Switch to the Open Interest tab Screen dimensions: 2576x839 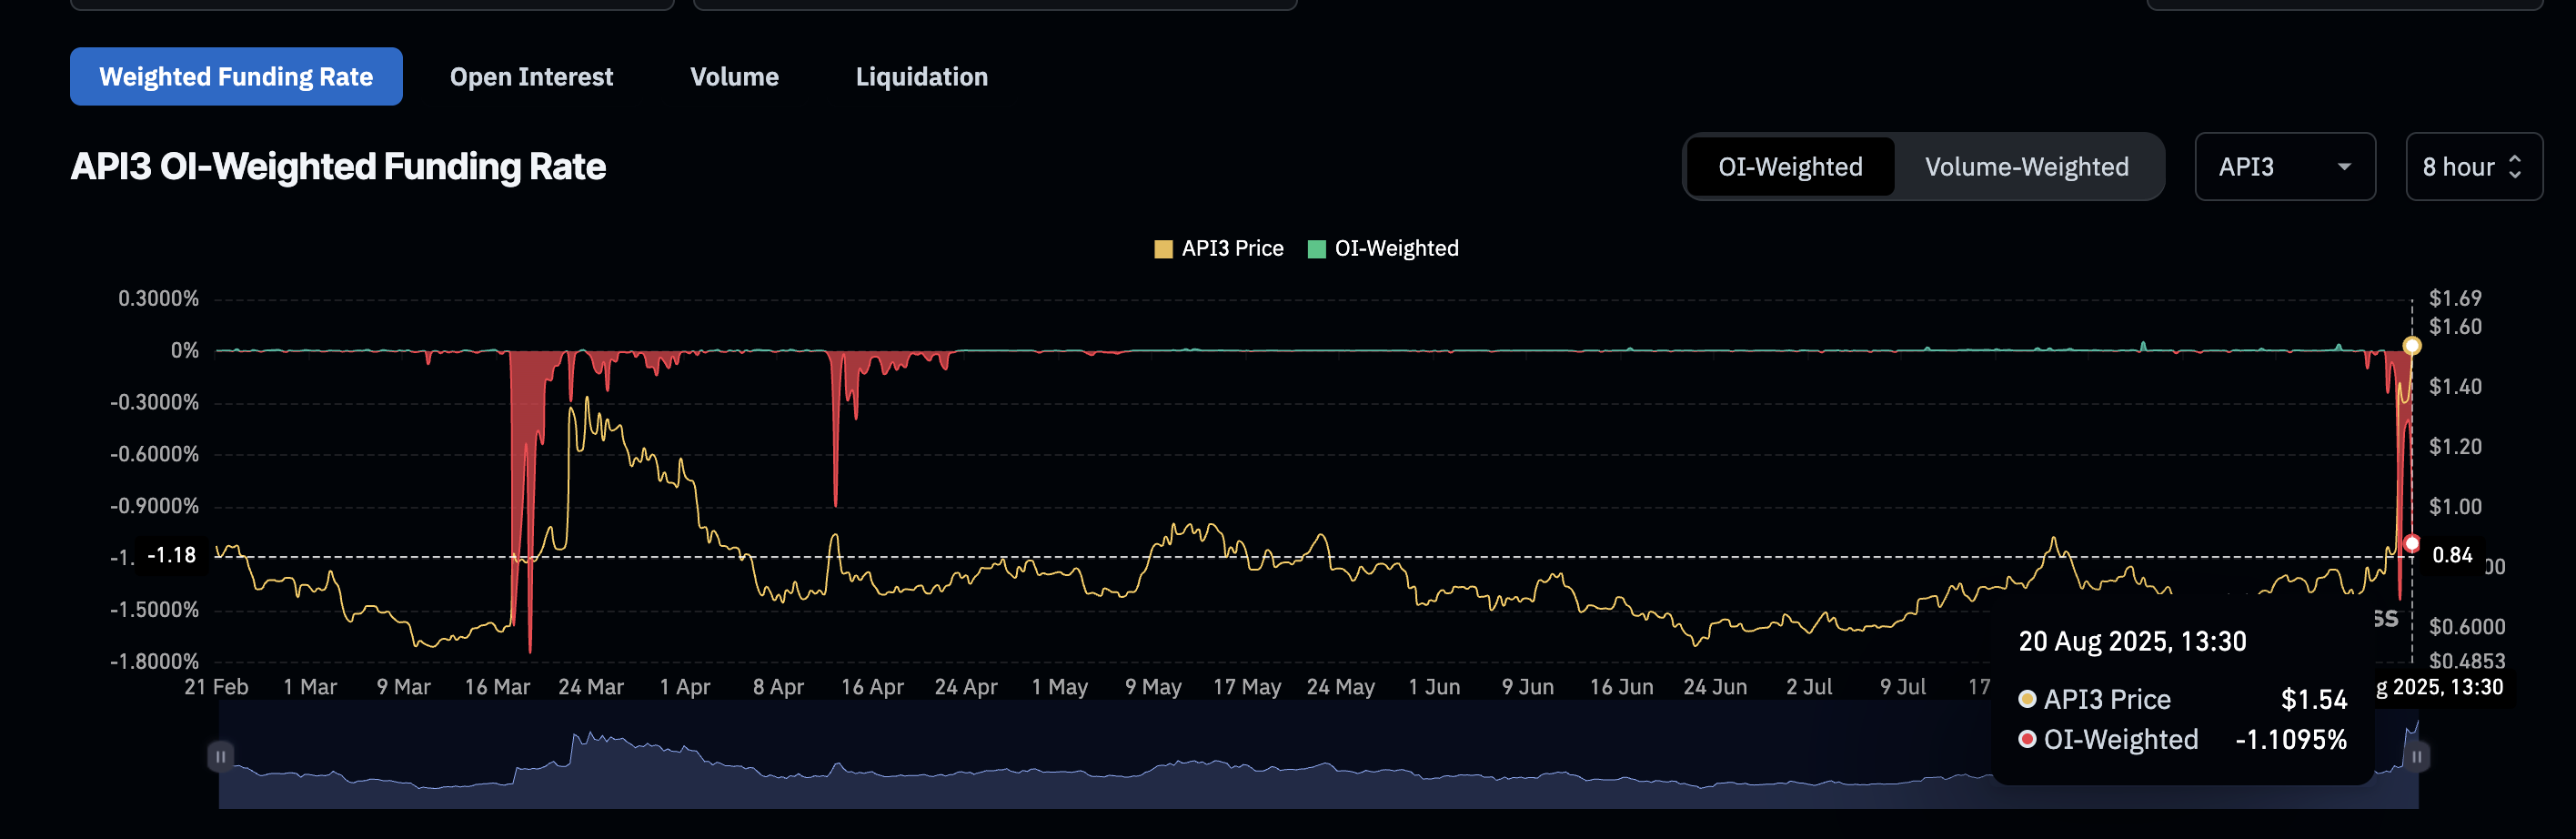[x=531, y=76]
